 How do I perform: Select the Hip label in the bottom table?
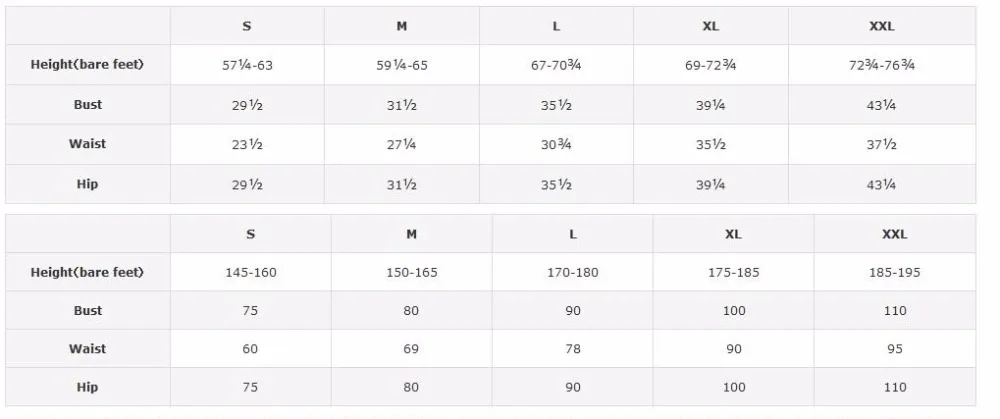point(87,387)
